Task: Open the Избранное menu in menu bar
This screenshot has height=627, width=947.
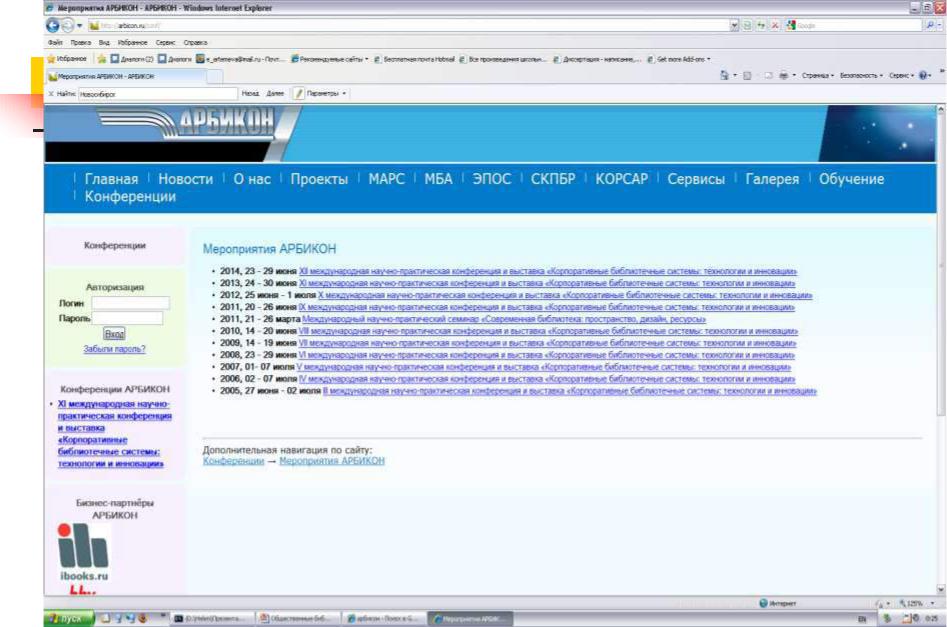Action: coord(132,43)
